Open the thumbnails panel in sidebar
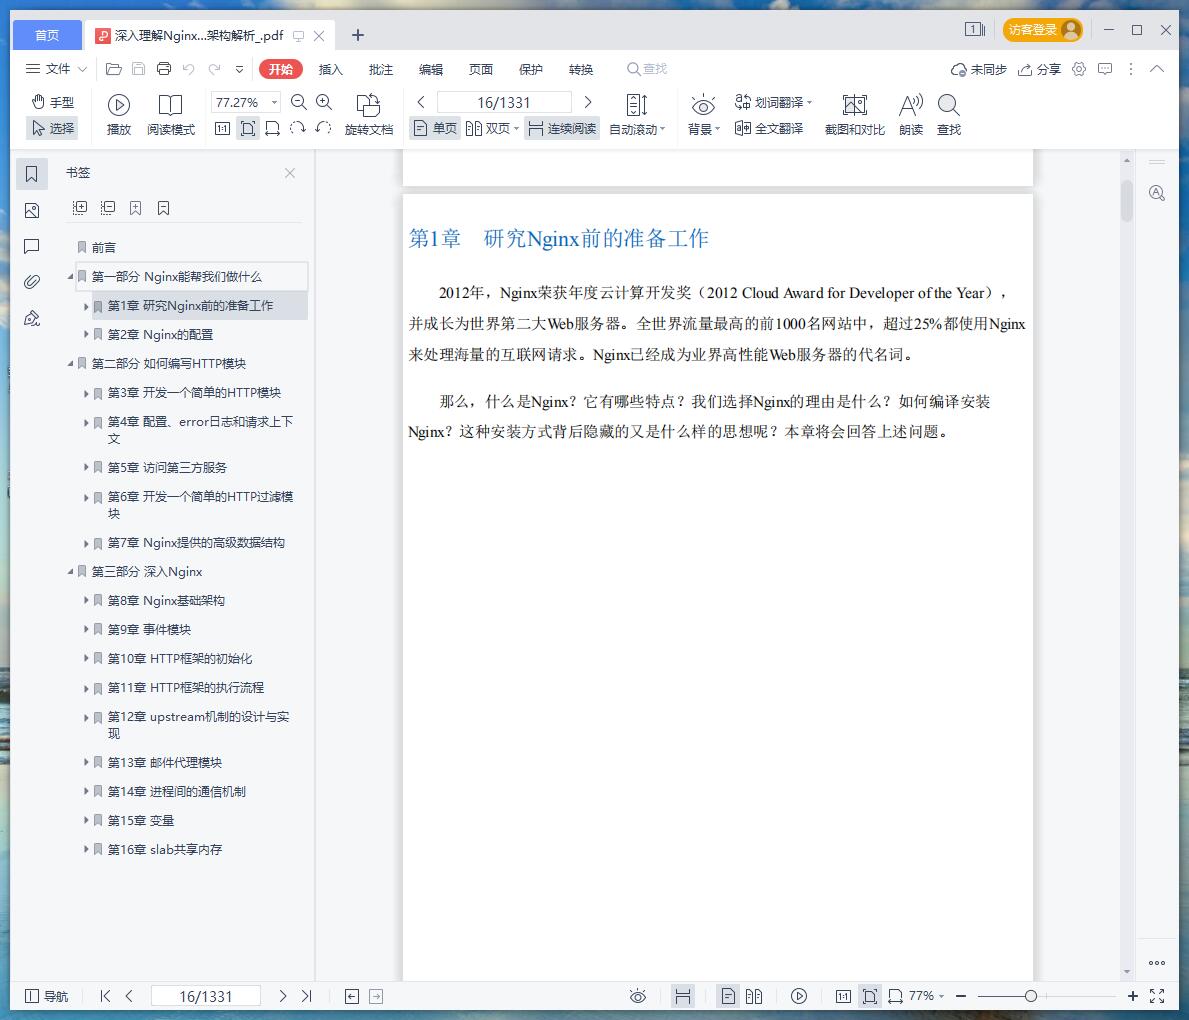1189x1020 pixels. (32, 210)
